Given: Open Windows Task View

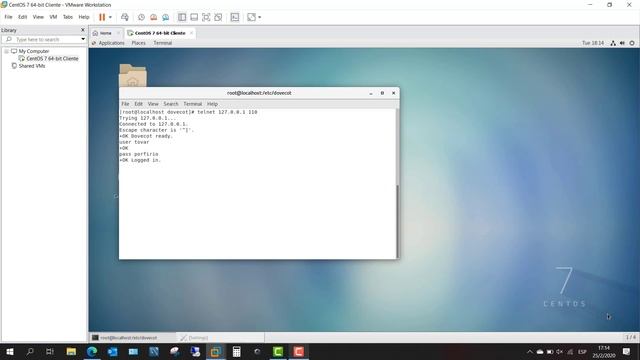Looking at the screenshot, I should click(x=50, y=351).
